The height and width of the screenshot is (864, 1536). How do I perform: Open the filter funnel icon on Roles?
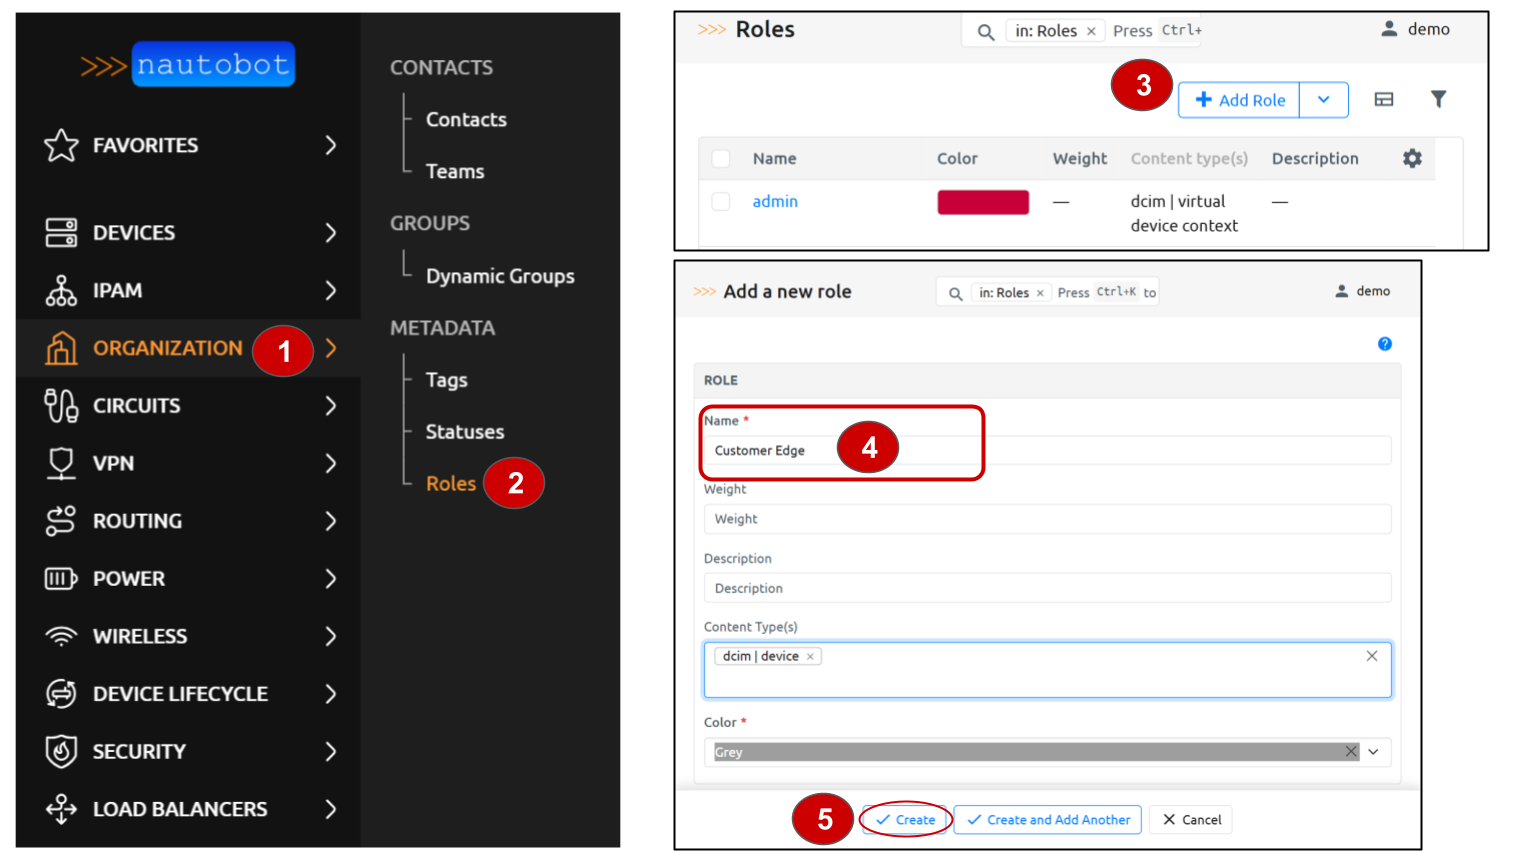point(1438,99)
